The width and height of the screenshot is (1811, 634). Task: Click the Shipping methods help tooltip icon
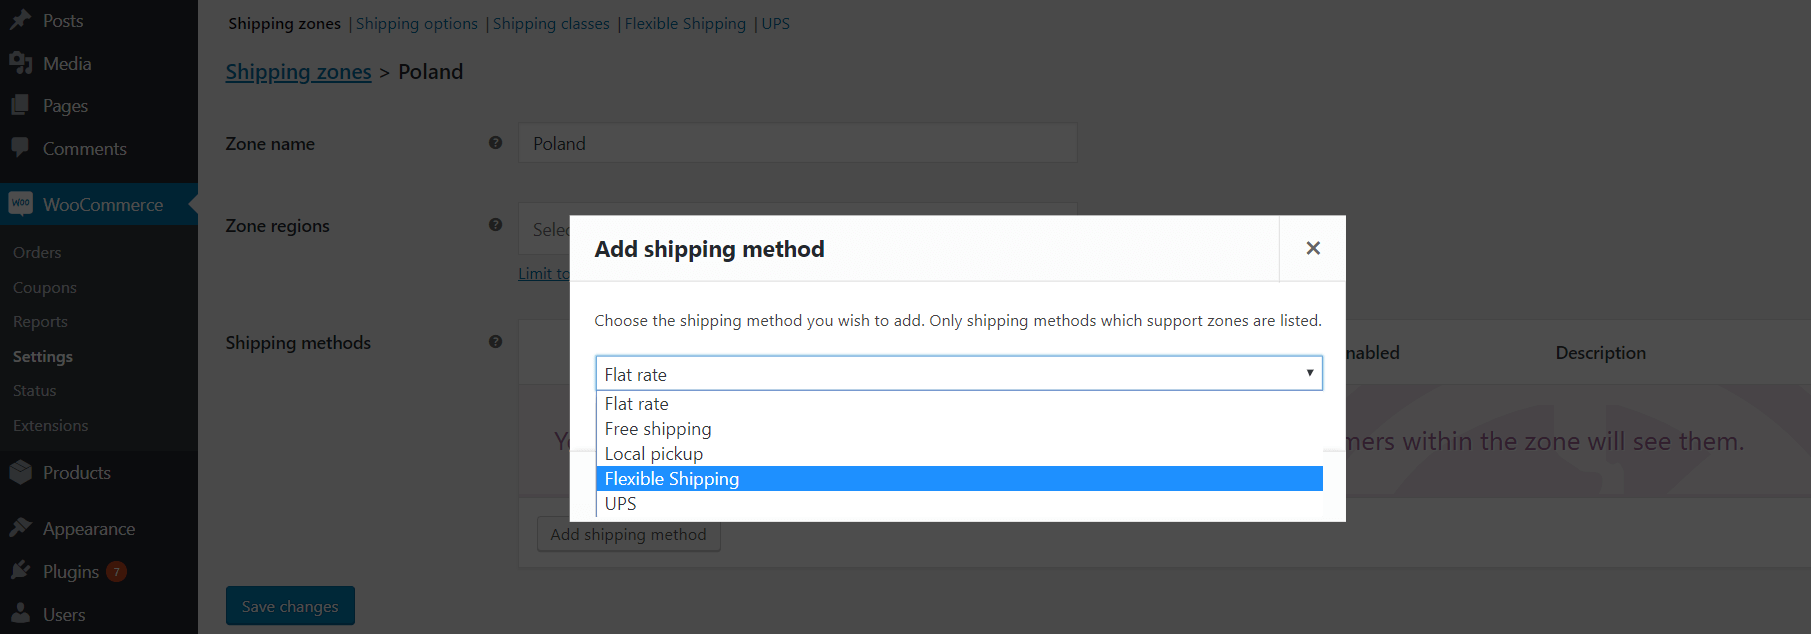pyautogui.click(x=495, y=342)
